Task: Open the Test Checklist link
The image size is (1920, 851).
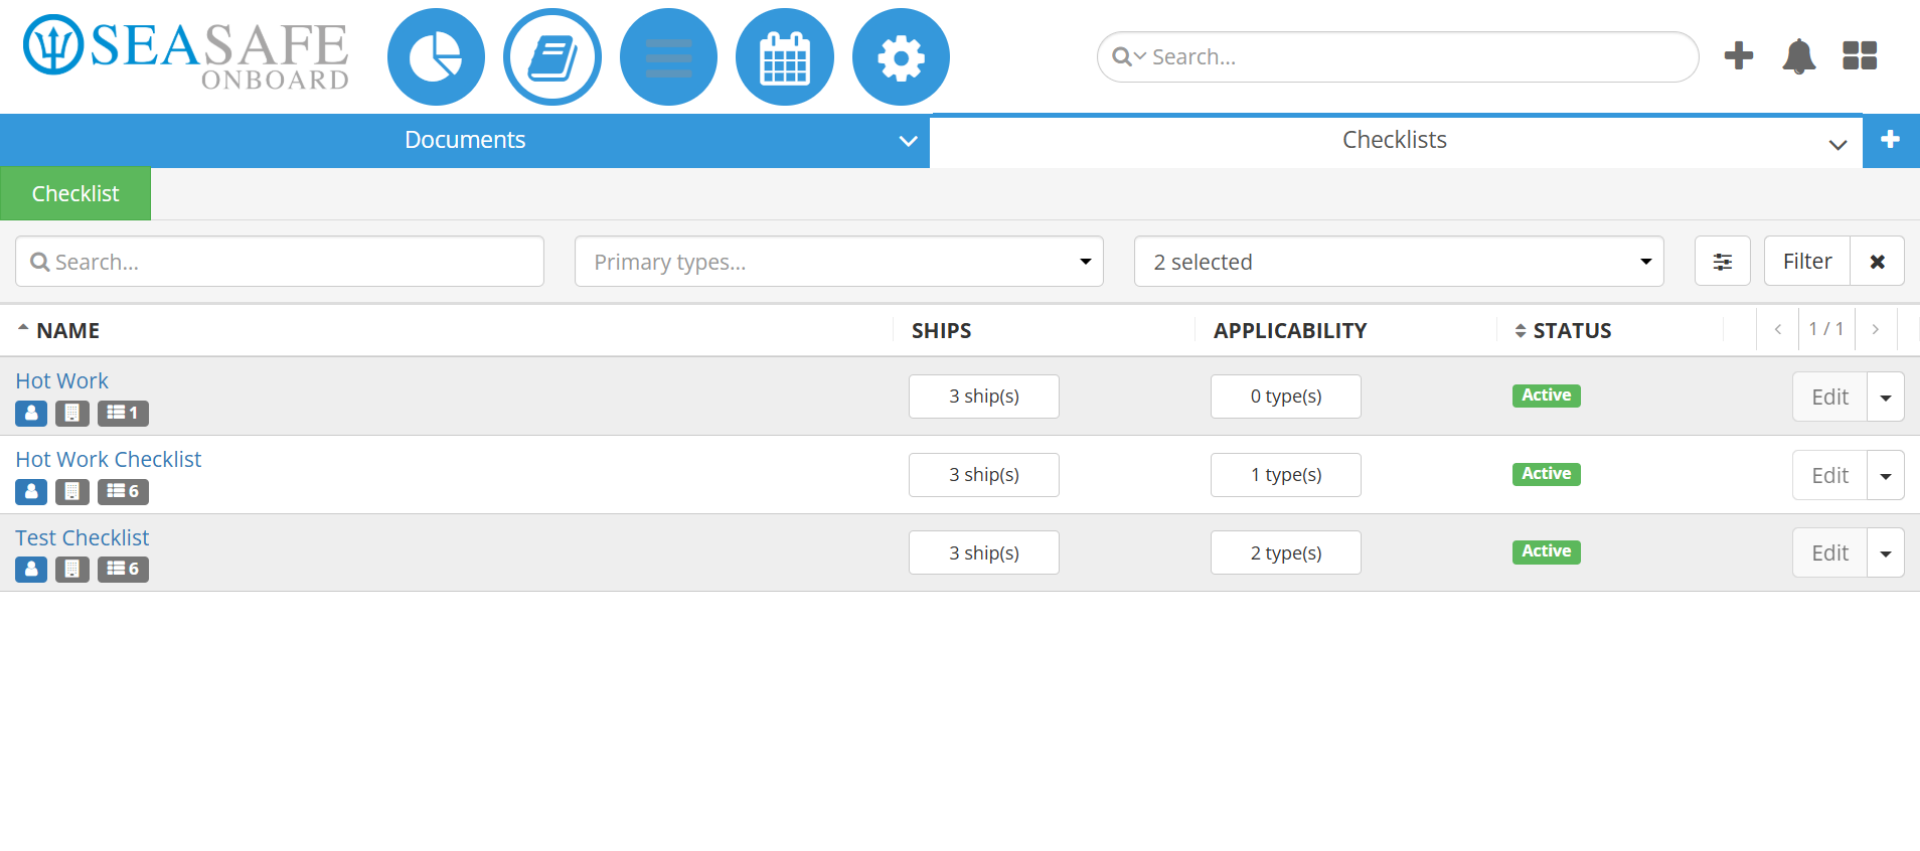Action: [82, 538]
